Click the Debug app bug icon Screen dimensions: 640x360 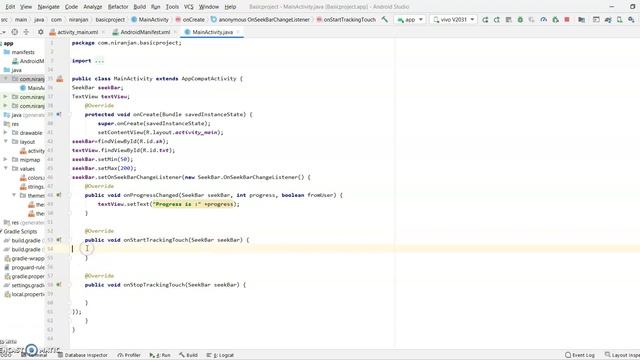click(x=520, y=20)
